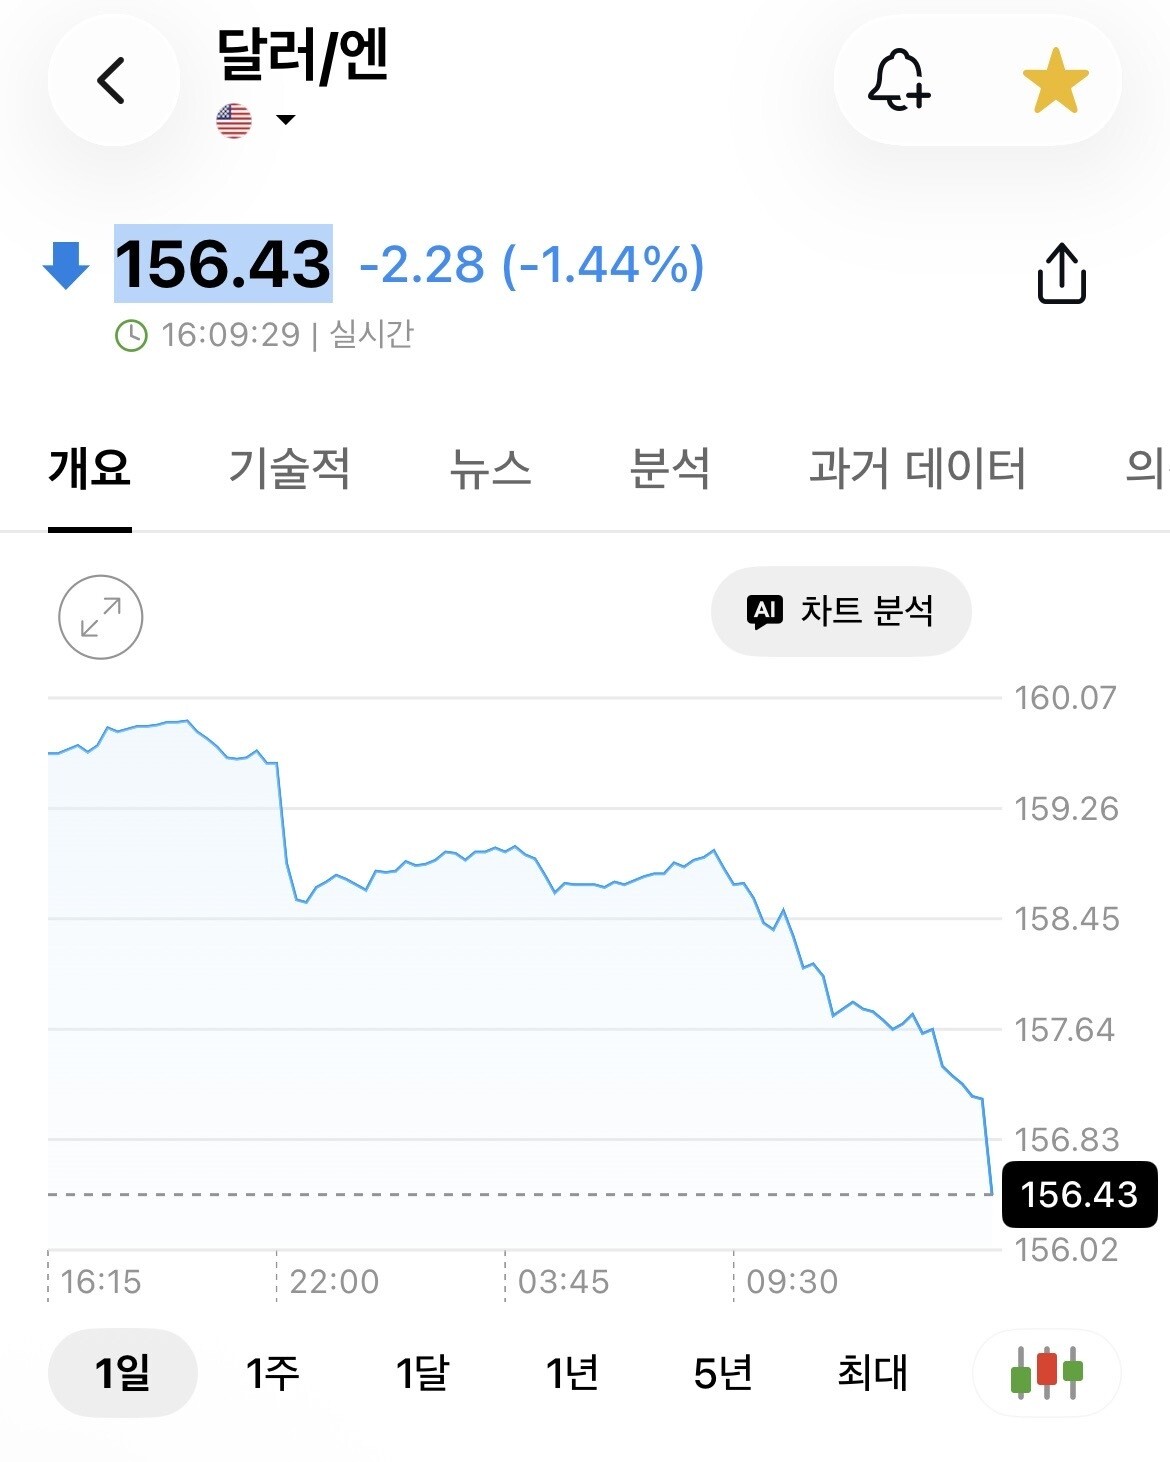Viewport: 1170px width, 1462px height.
Task: Tap the 156.43 current price label on chart
Action: [x=1080, y=1194]
